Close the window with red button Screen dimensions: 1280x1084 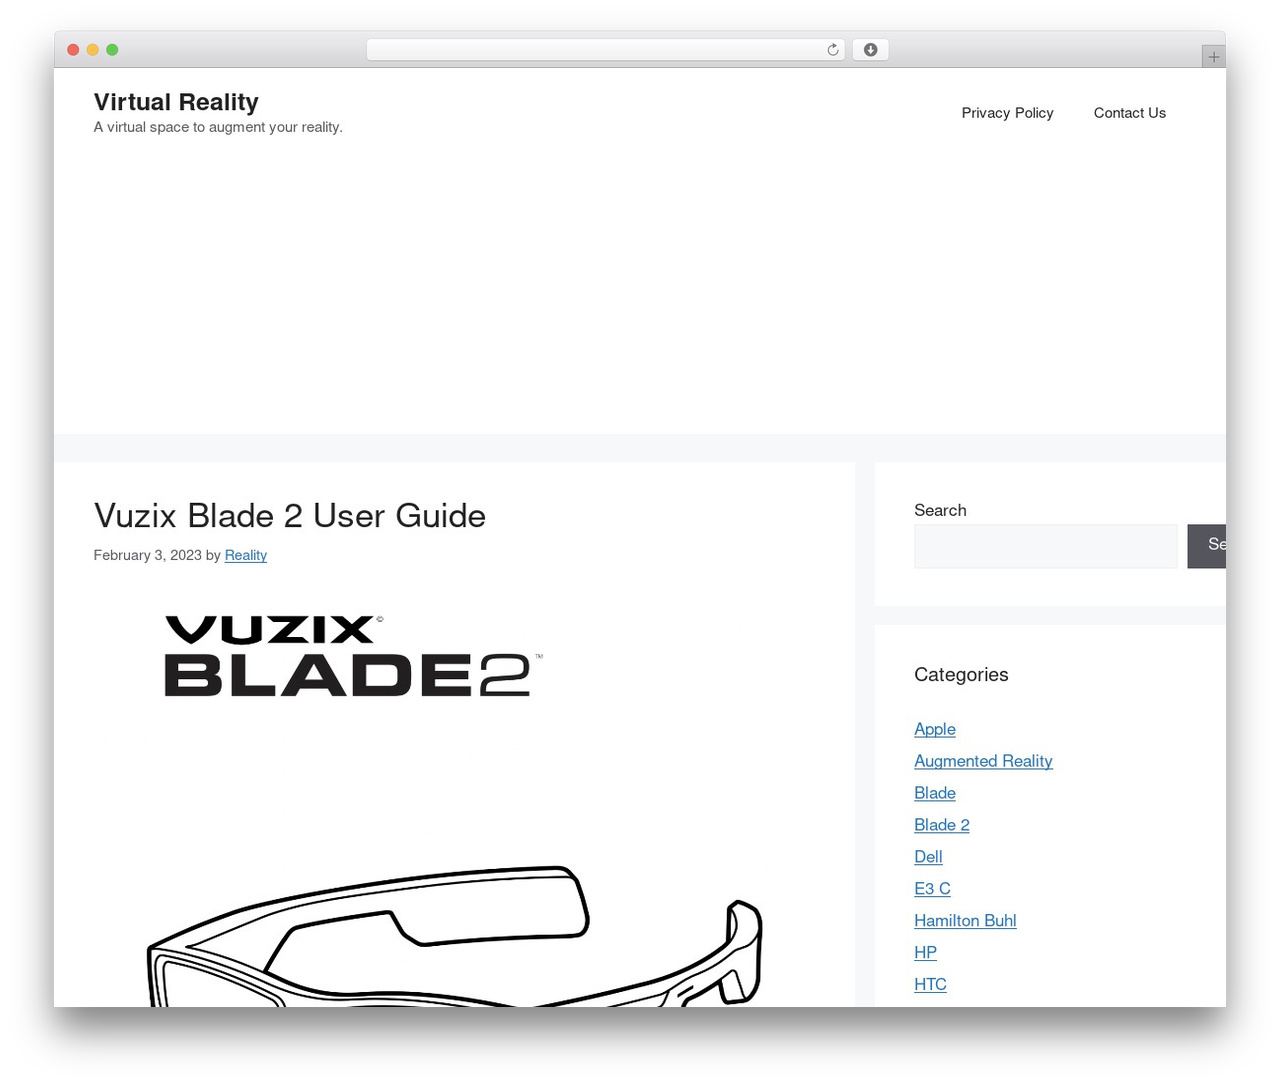73,50
